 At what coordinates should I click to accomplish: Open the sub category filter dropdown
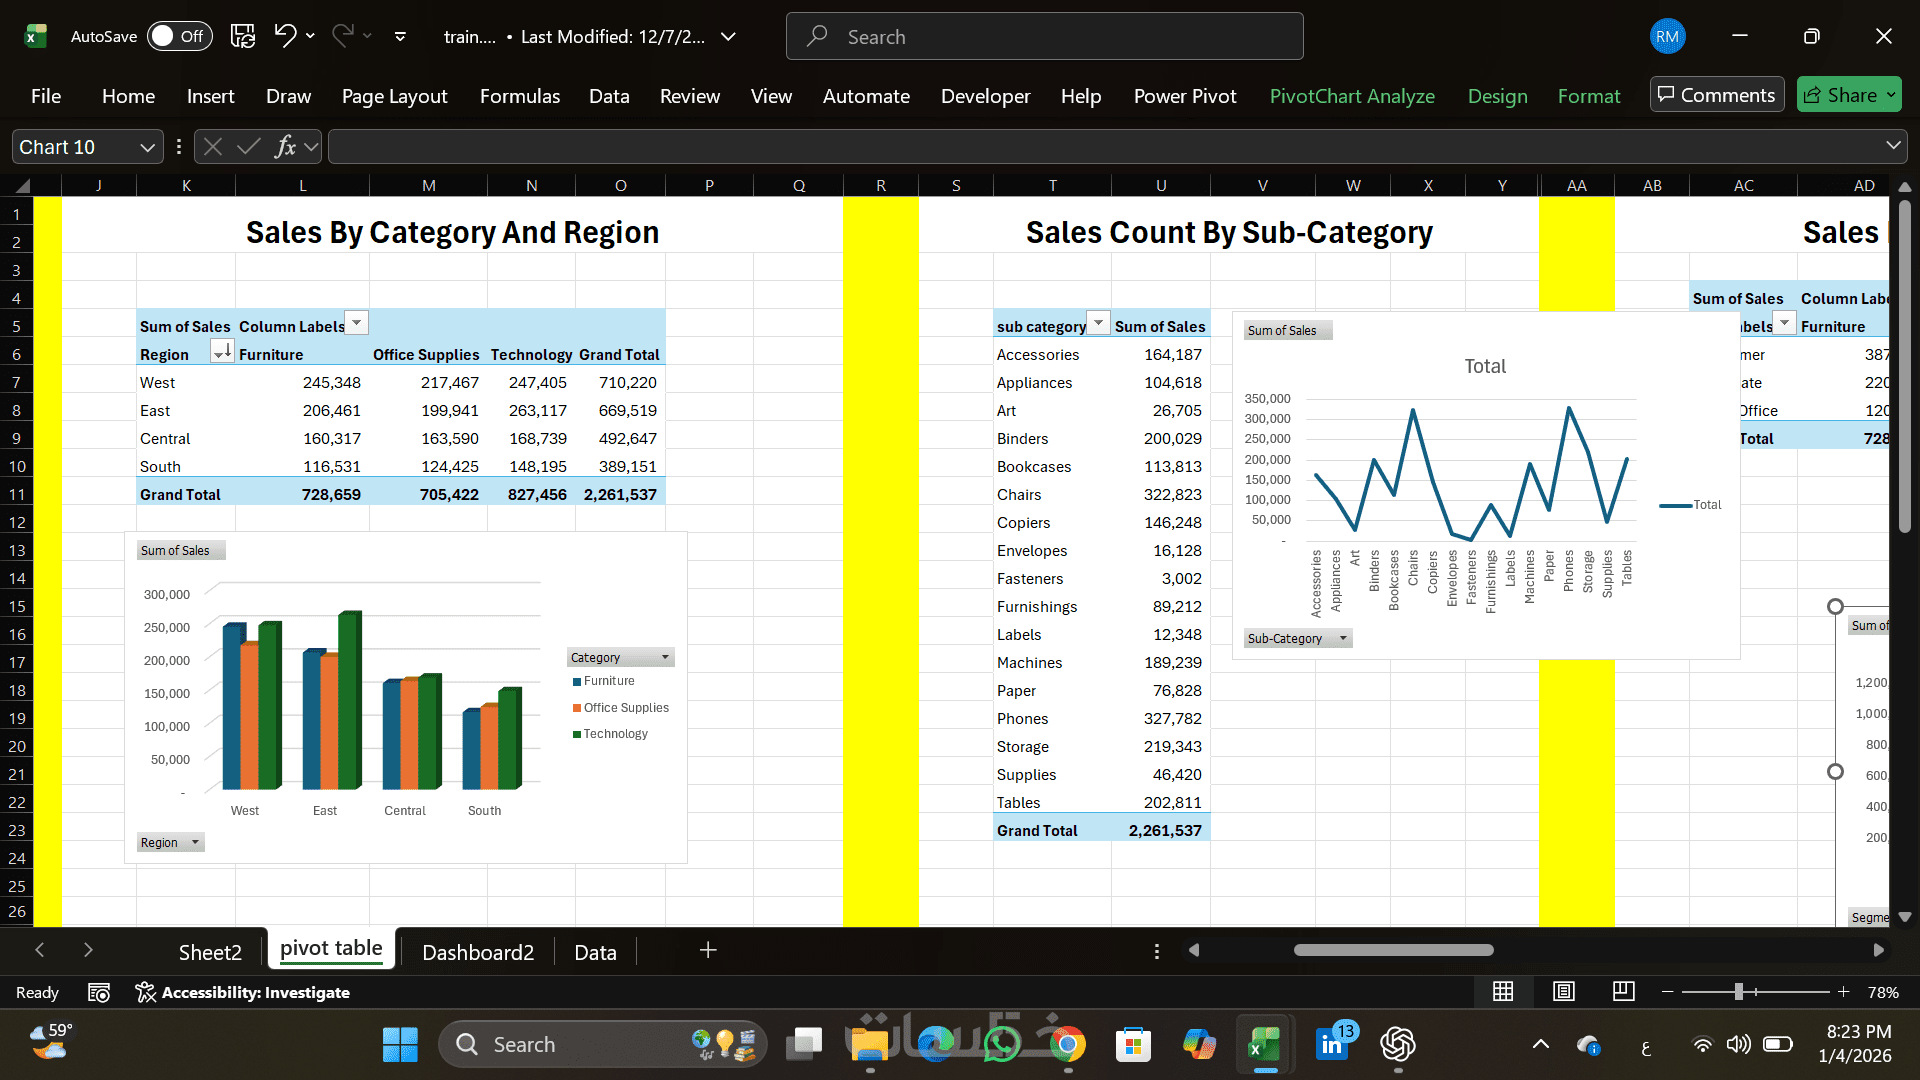(x=1098, y=323)
